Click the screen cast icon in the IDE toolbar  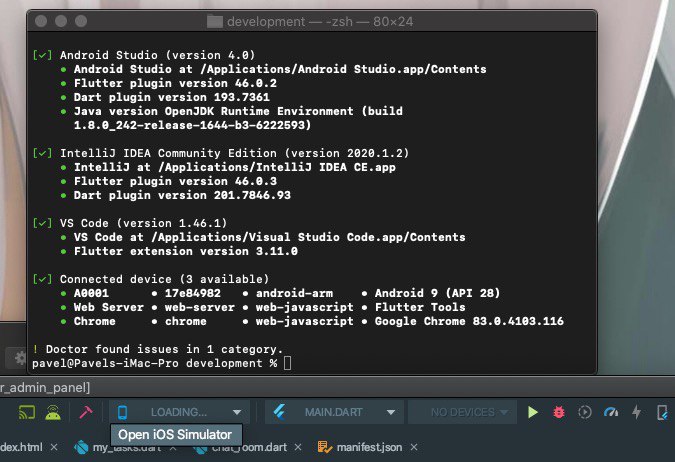click(27, 412)
